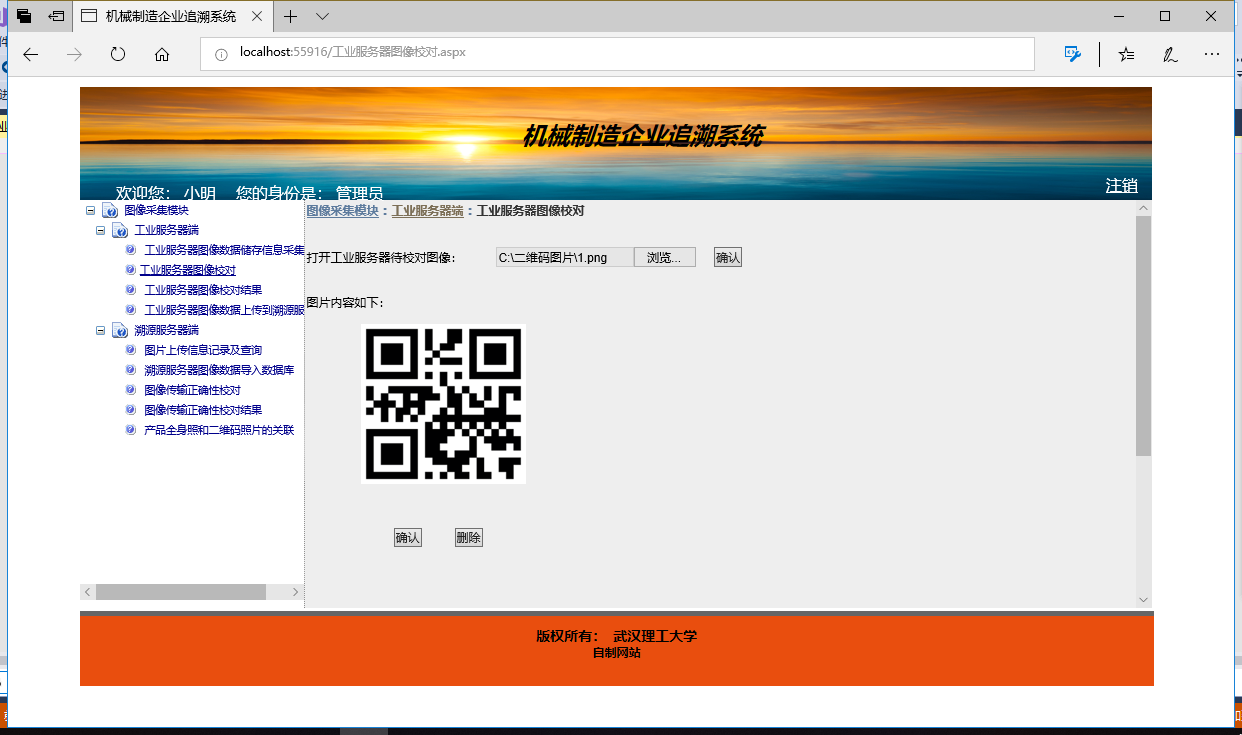The image size is (1242, 735).
Task: Click the file path field C:\二维码图片\1.png
Action: [565, 258]
